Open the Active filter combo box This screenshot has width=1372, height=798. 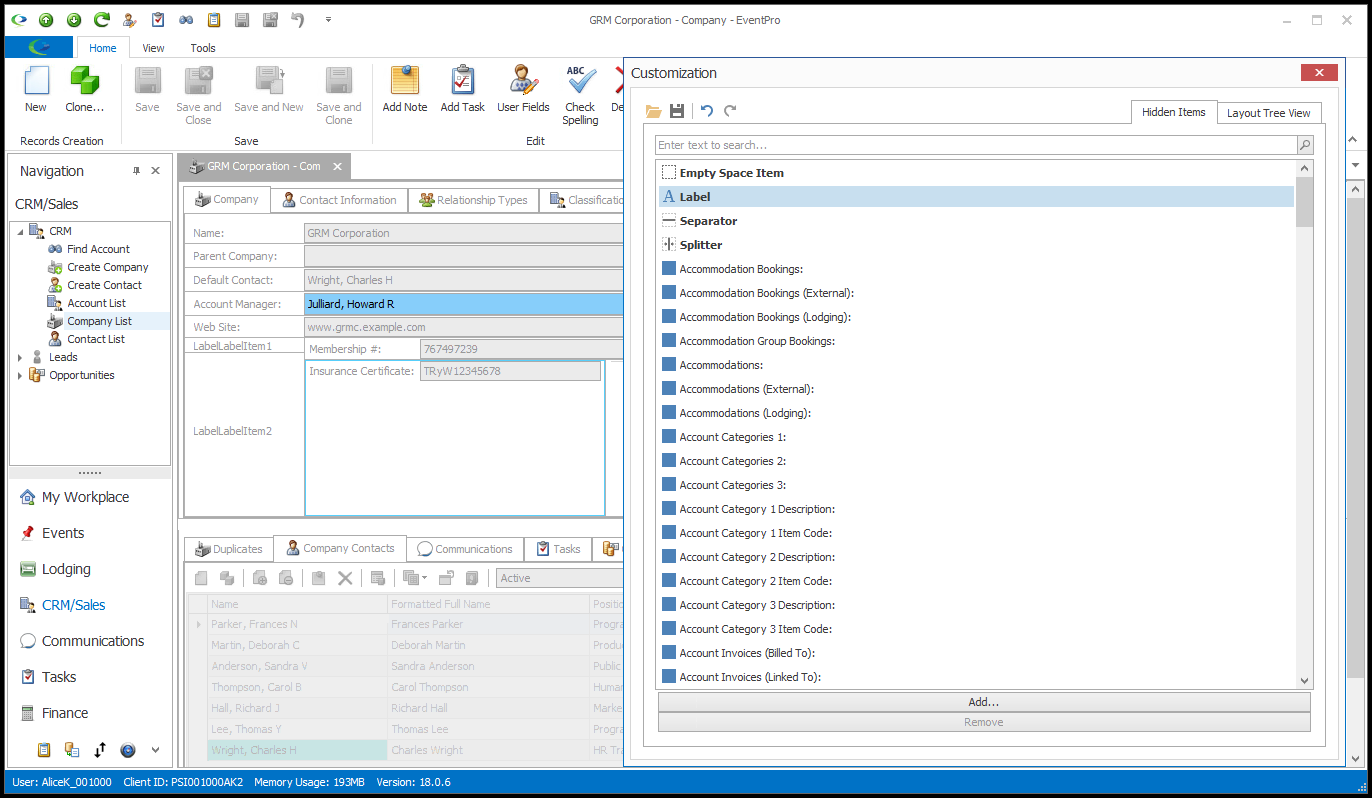[560, 578]
